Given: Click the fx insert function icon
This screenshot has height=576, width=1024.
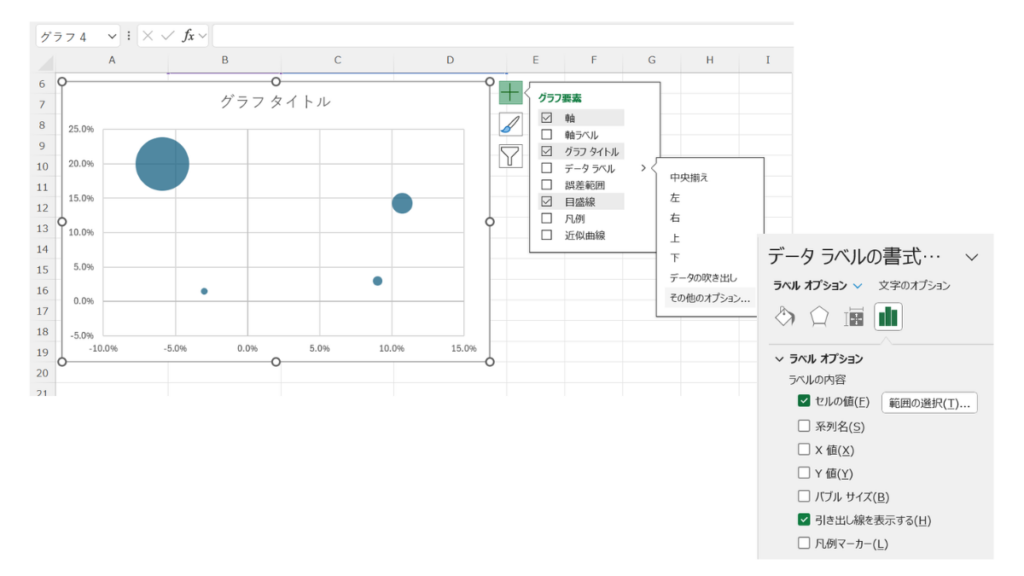Looking at the screenshot, I should point(188,36).
